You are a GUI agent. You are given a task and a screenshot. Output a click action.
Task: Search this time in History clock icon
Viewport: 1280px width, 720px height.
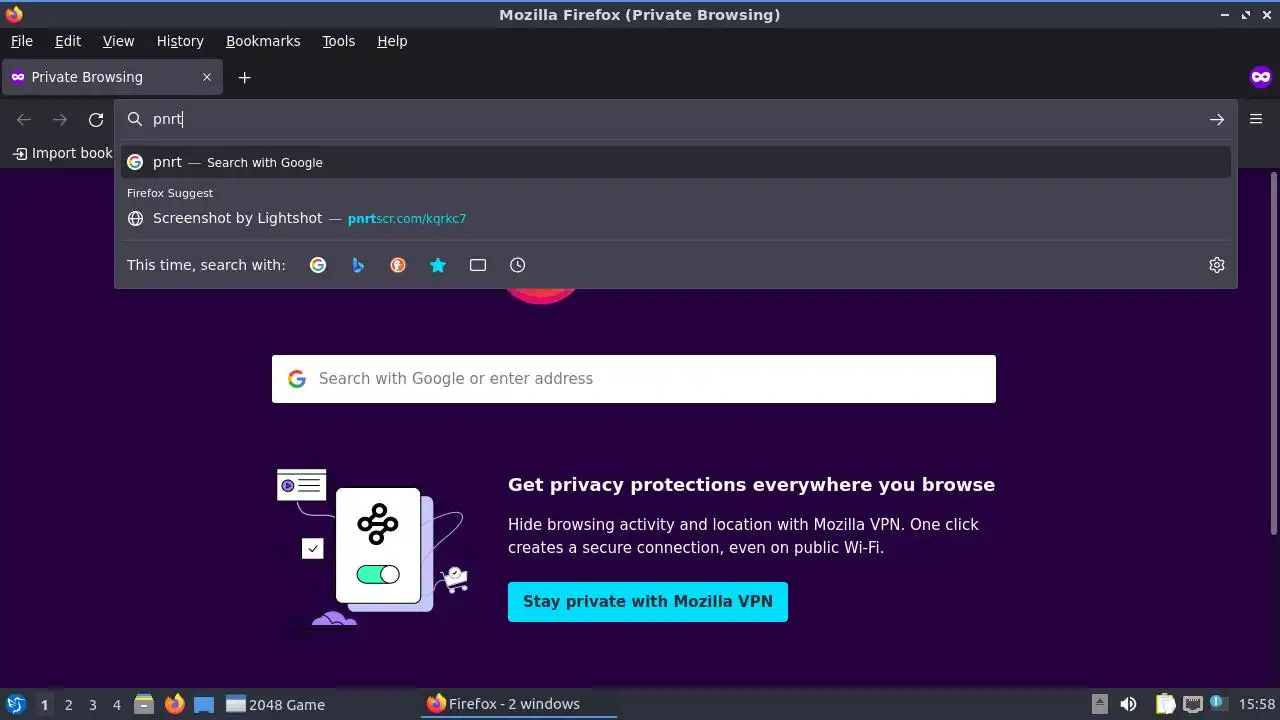[517, 265]
